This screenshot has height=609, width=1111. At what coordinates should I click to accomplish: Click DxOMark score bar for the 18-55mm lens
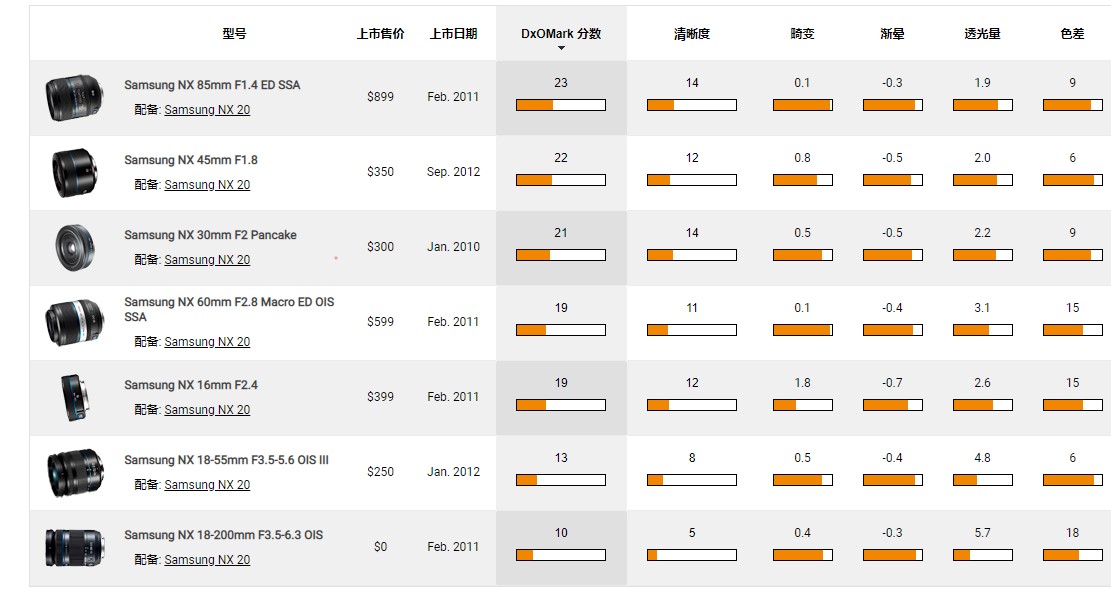pyautogui.click(x=561, y=480)
